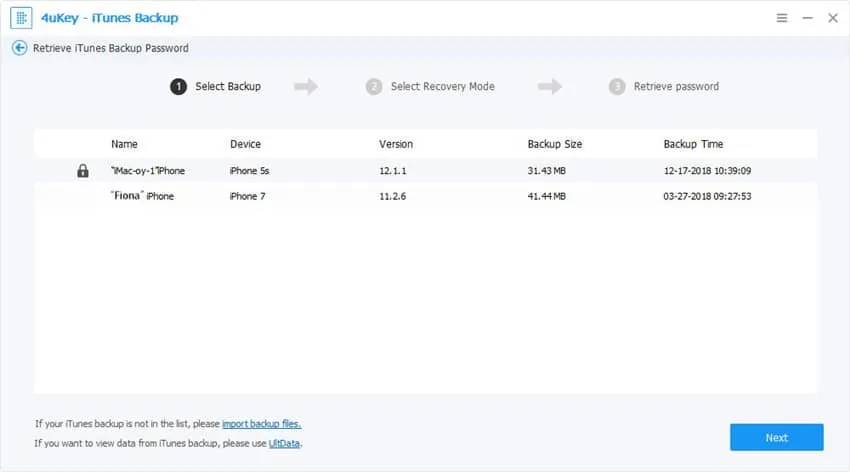
Task: Sort by the Name column header
Action: pos(124,144)
